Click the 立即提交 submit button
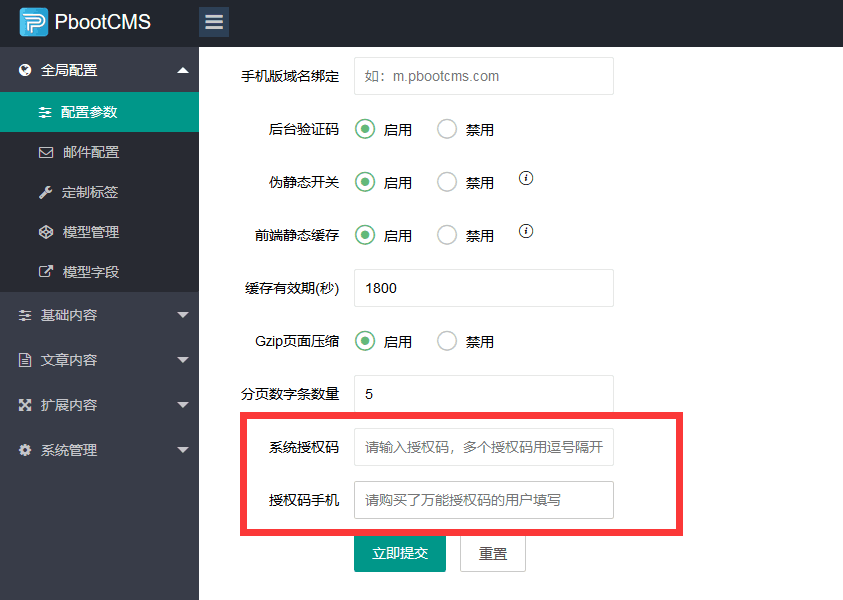Viewport: 843px width, 600px height. [399, 552]
